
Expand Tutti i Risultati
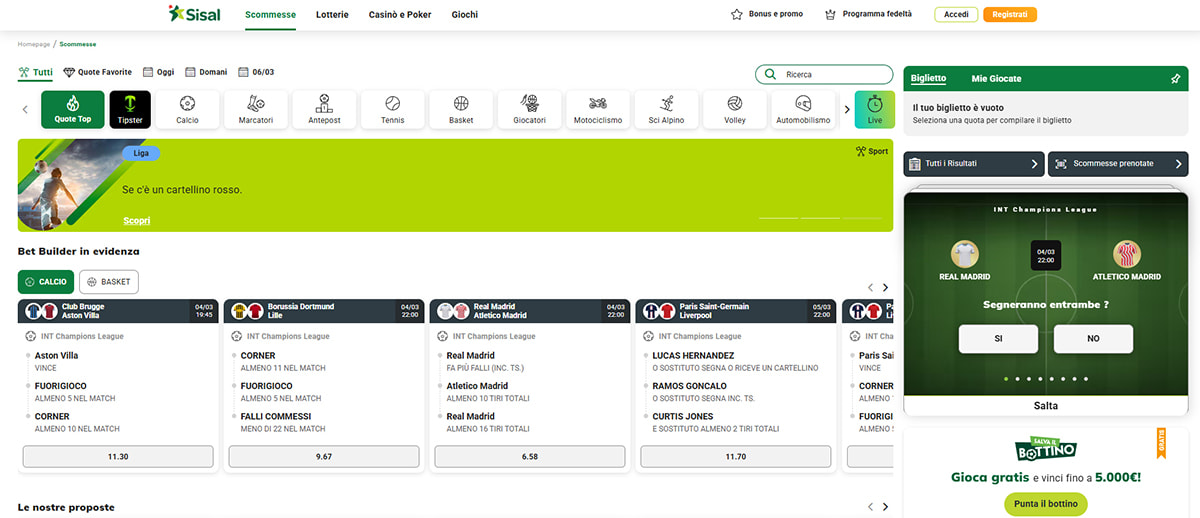(x=974, y=164)
